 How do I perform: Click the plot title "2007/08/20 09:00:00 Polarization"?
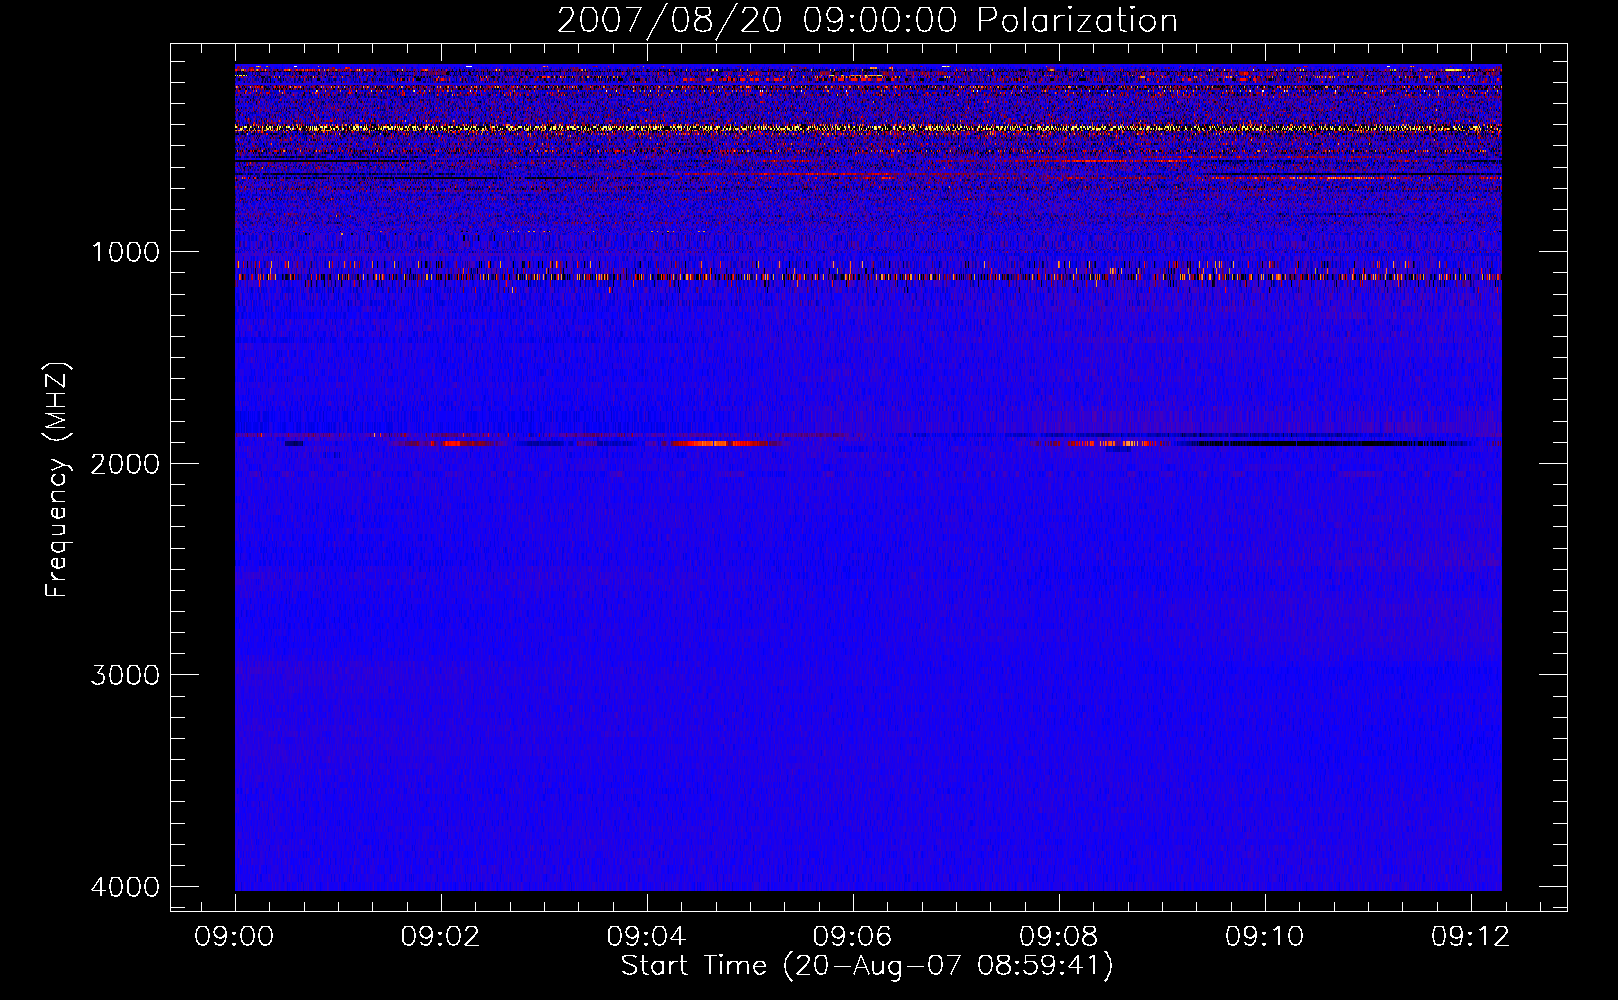867,21
